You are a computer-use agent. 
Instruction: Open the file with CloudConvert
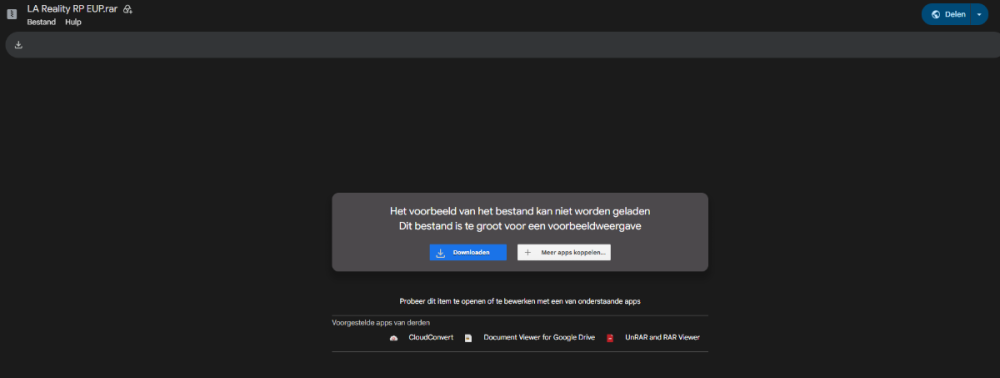tap(430, 337)
